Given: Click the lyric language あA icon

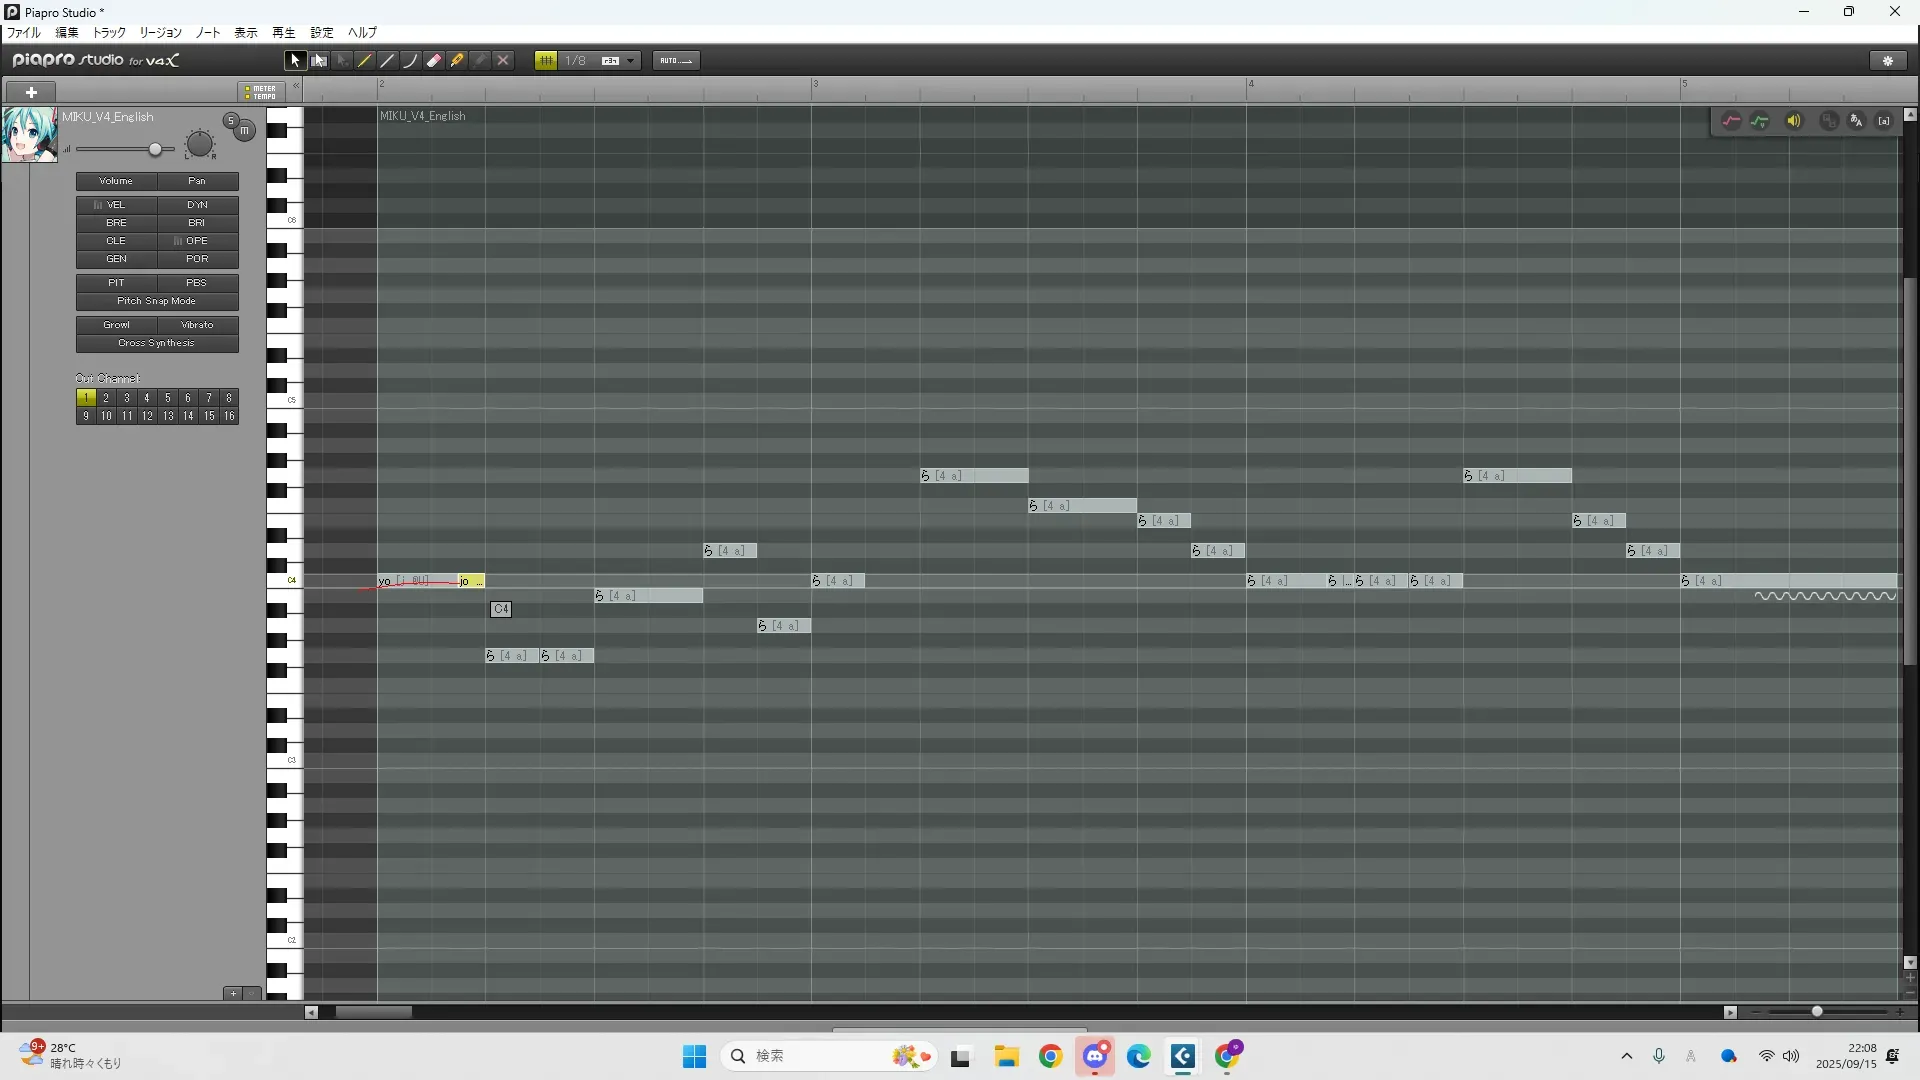Looking at the screenshot, I should click(x=1856, y=121).
